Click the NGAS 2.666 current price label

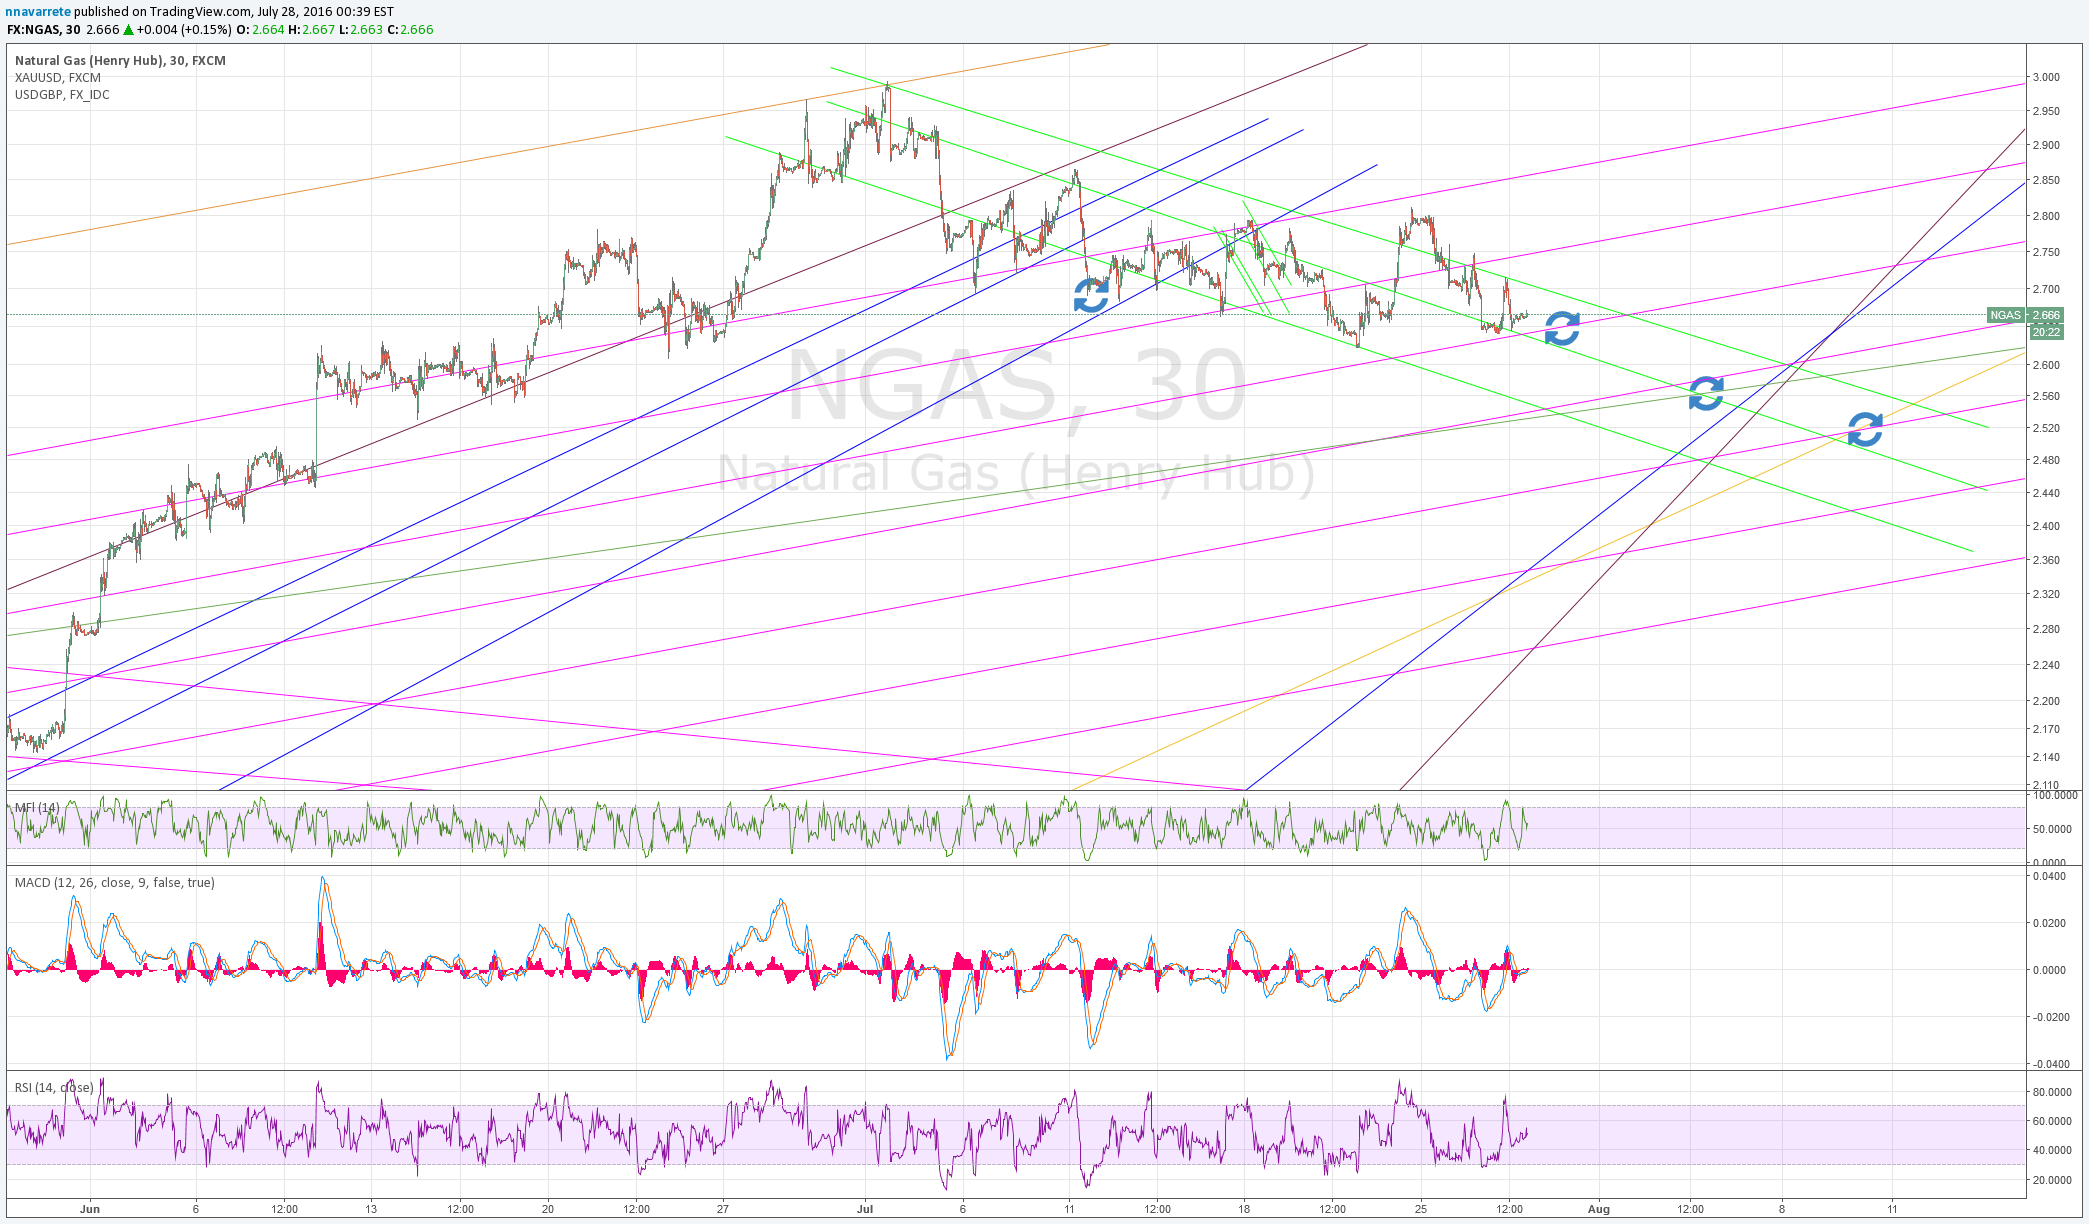pos(2025,315)
